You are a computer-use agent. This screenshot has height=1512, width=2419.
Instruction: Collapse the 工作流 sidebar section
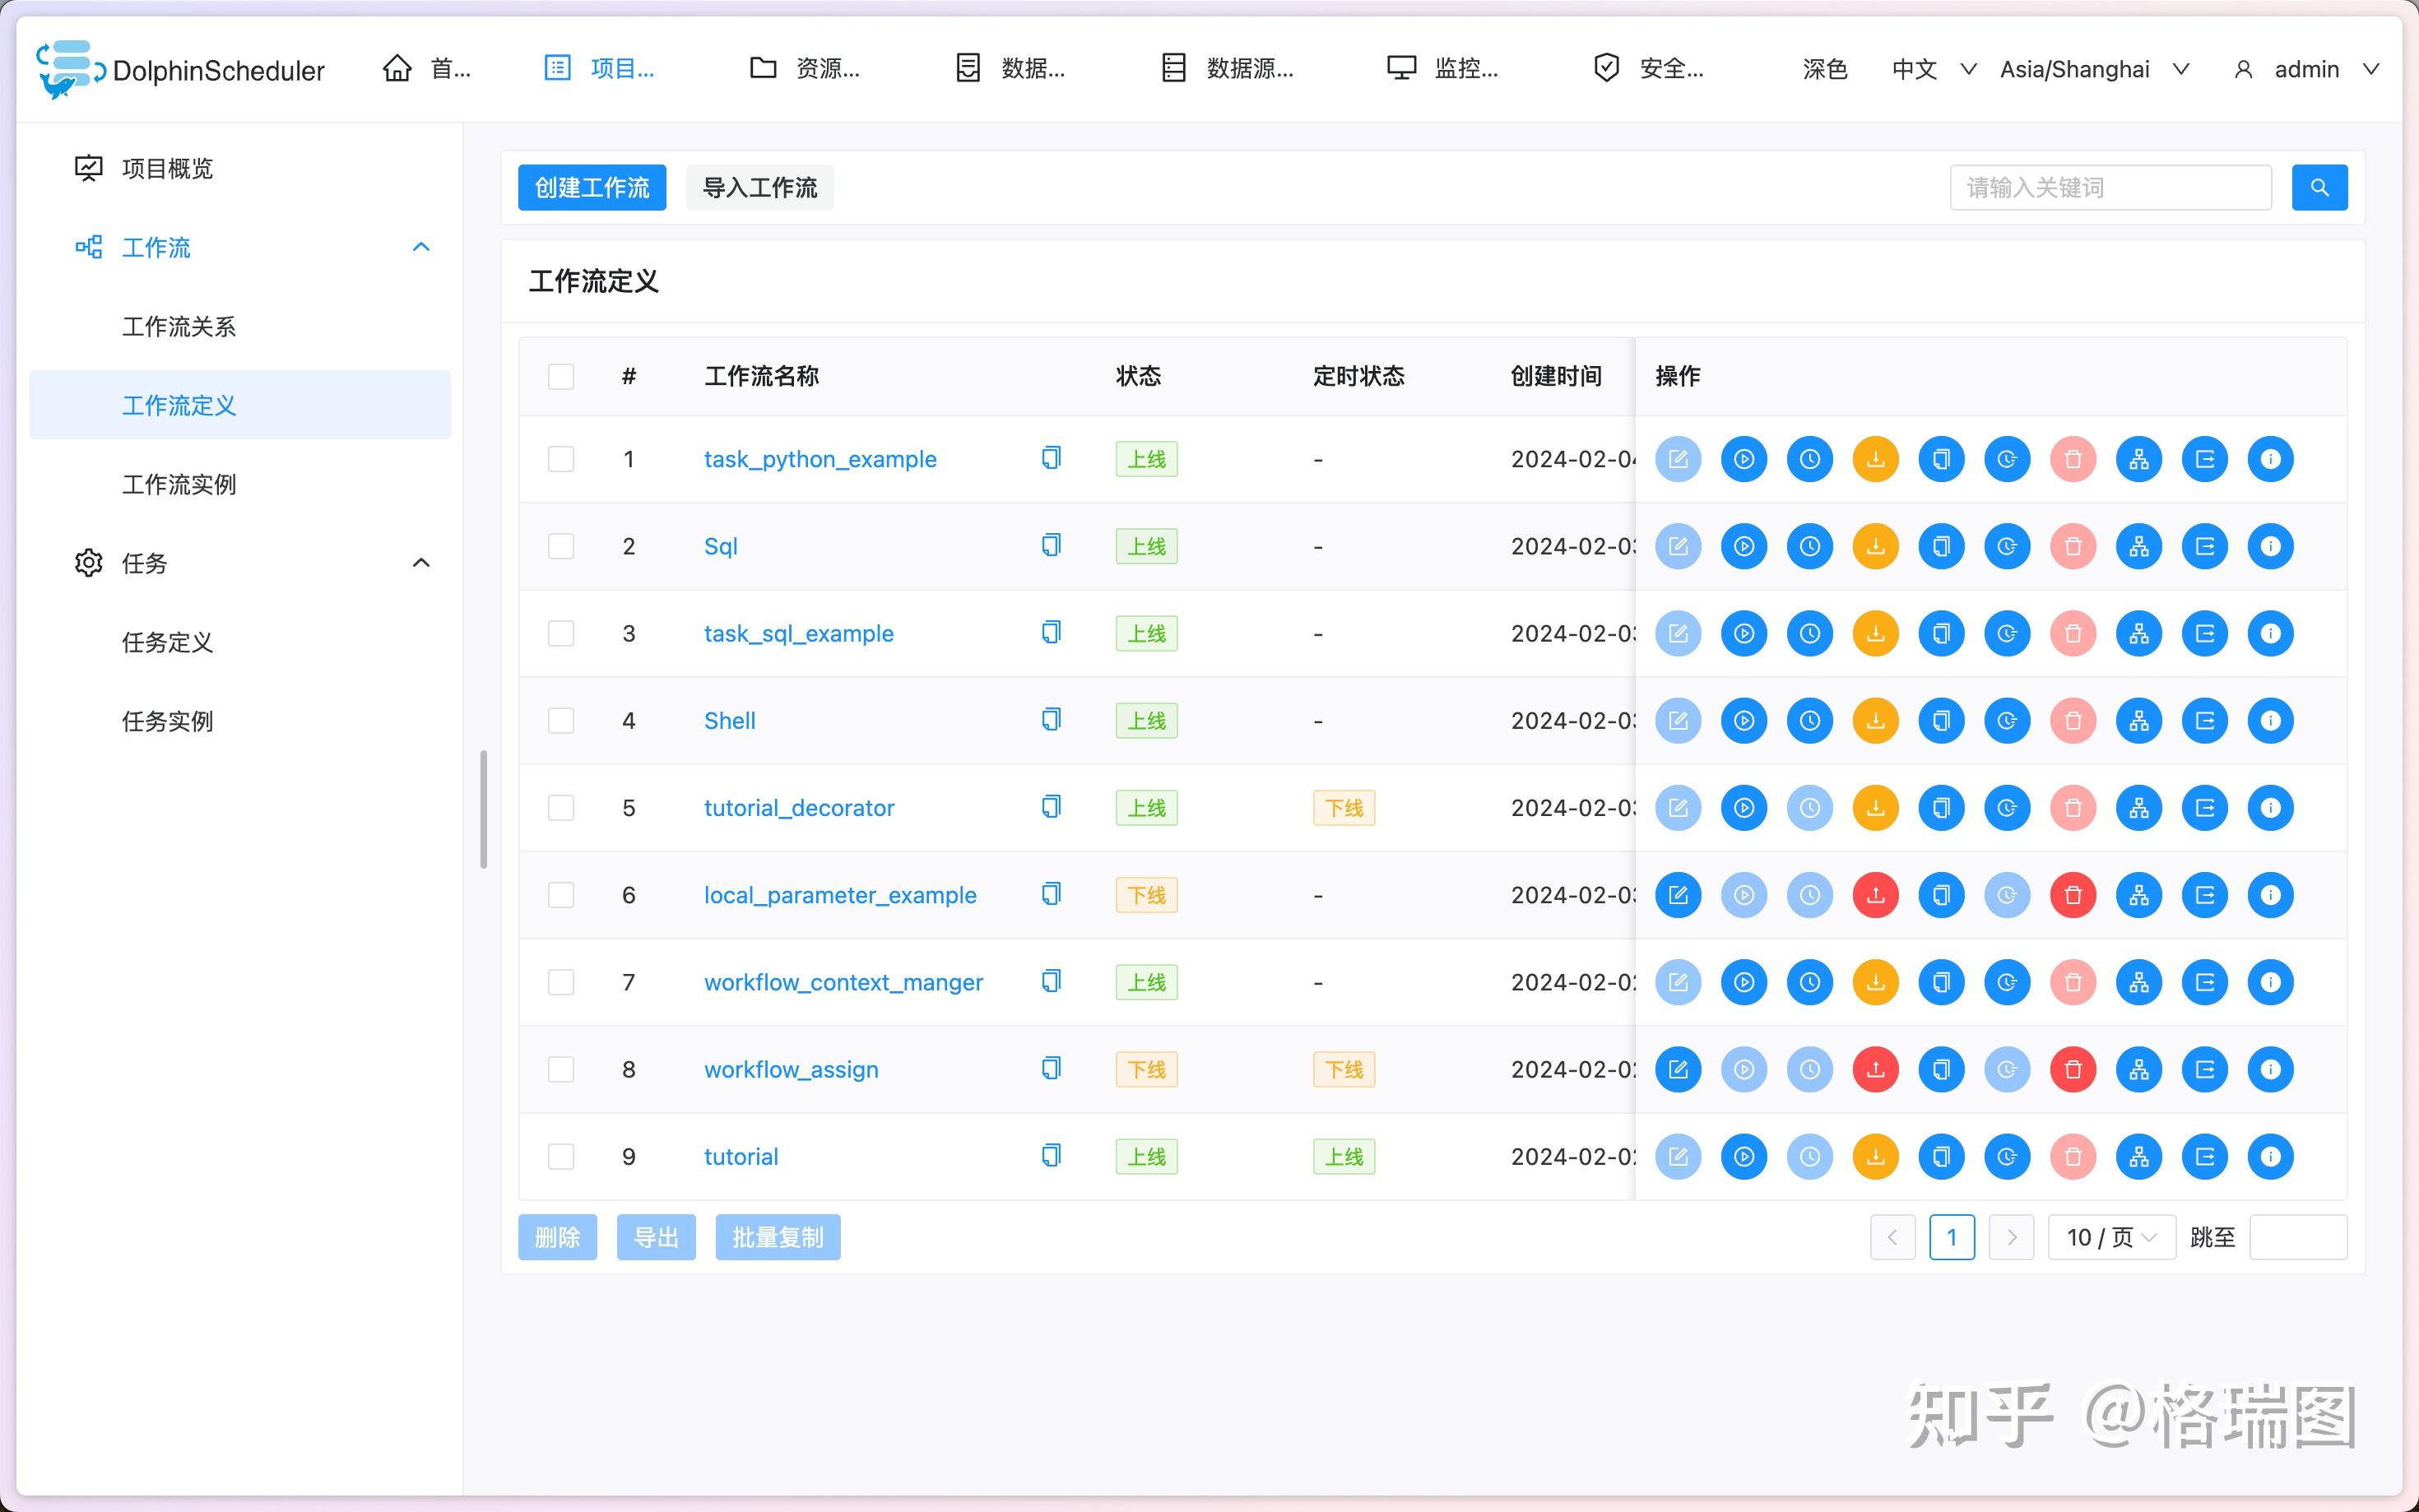(x=420, y=247)
